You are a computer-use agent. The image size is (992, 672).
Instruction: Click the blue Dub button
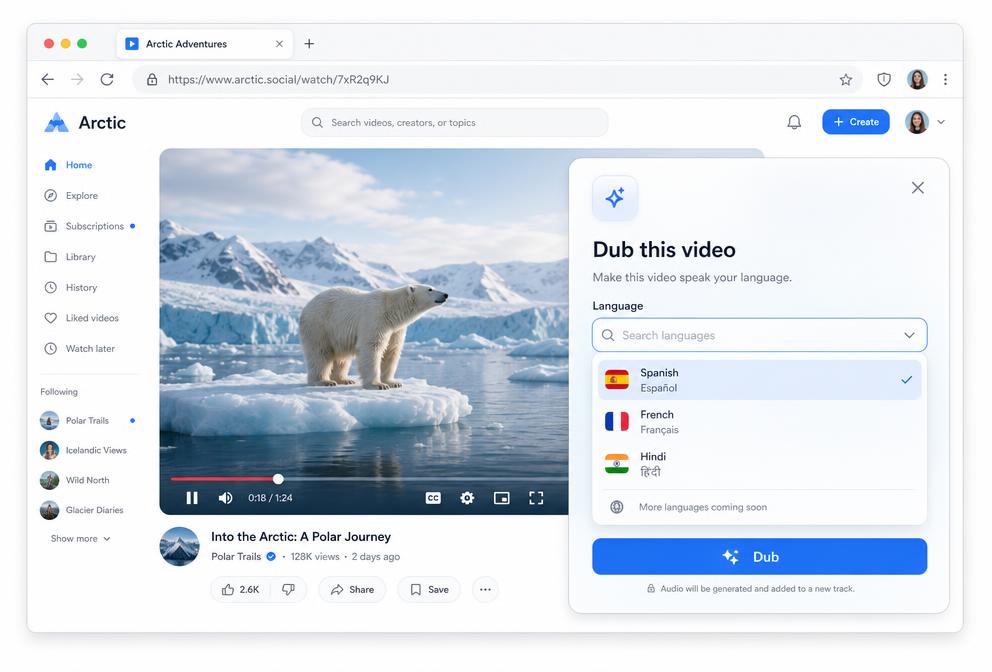pyautogui.click(x=759, y=556)
